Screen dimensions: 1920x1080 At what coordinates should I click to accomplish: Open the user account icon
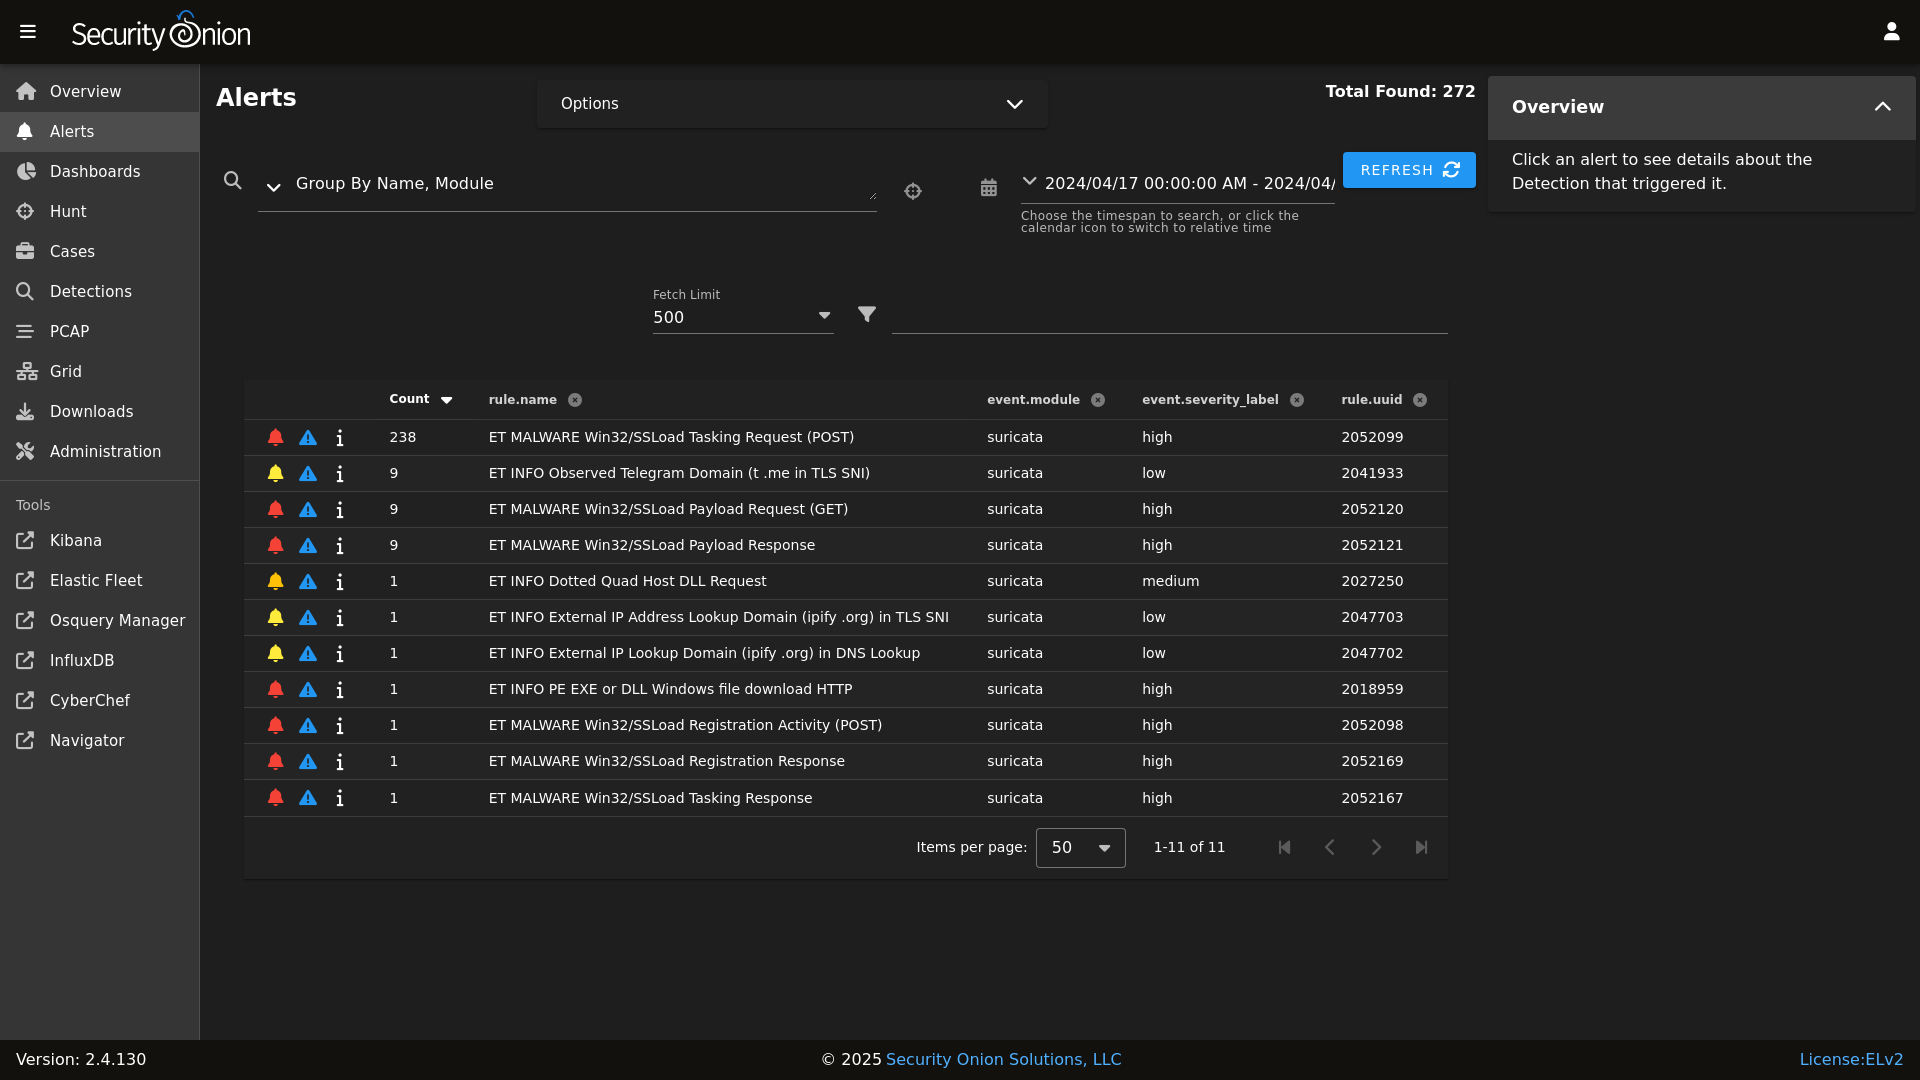1891,32
